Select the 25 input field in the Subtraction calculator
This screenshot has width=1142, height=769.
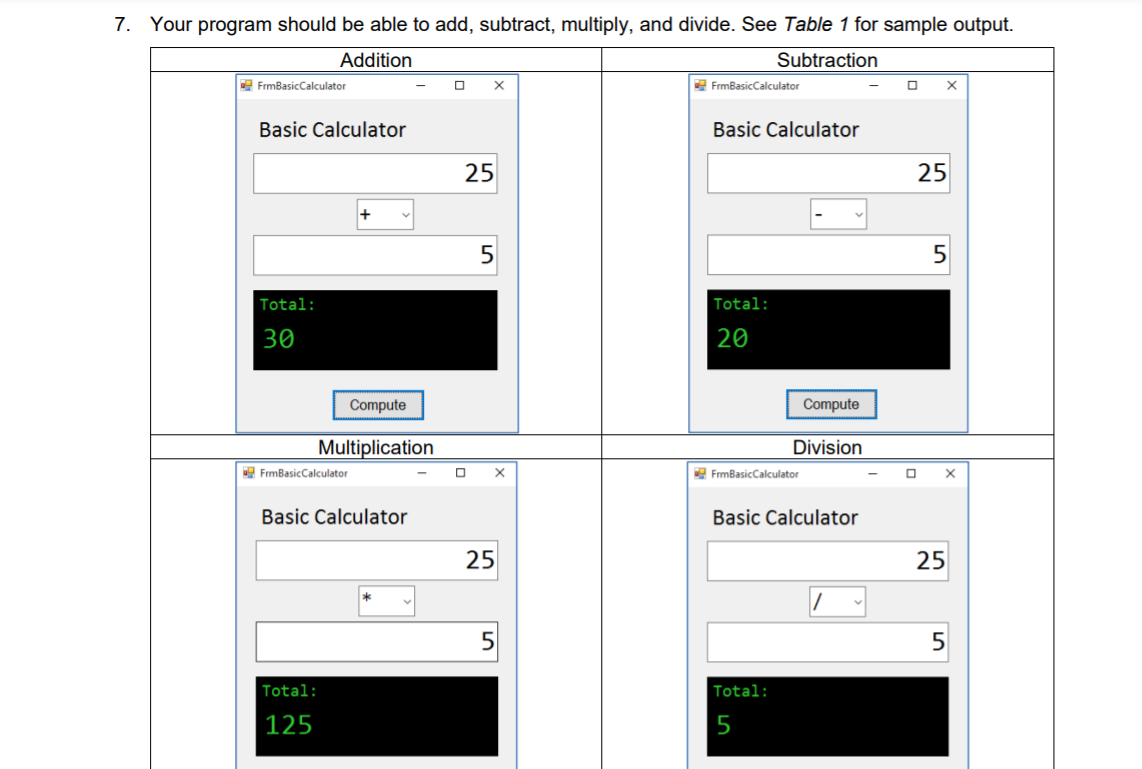point(828,172)
